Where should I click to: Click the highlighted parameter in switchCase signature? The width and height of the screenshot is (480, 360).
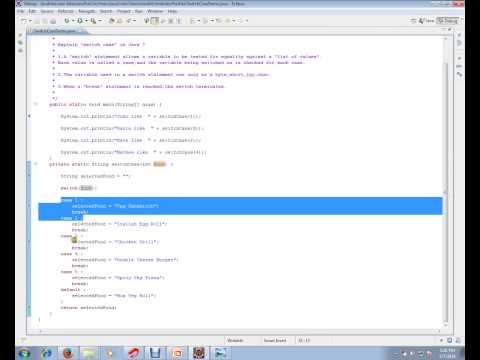pos(159,164)
